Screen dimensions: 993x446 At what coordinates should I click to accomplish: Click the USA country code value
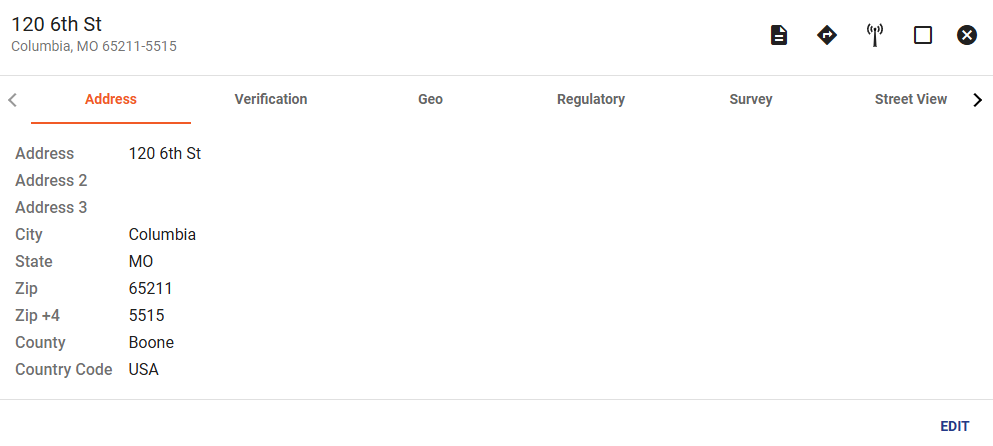(143, 370)
